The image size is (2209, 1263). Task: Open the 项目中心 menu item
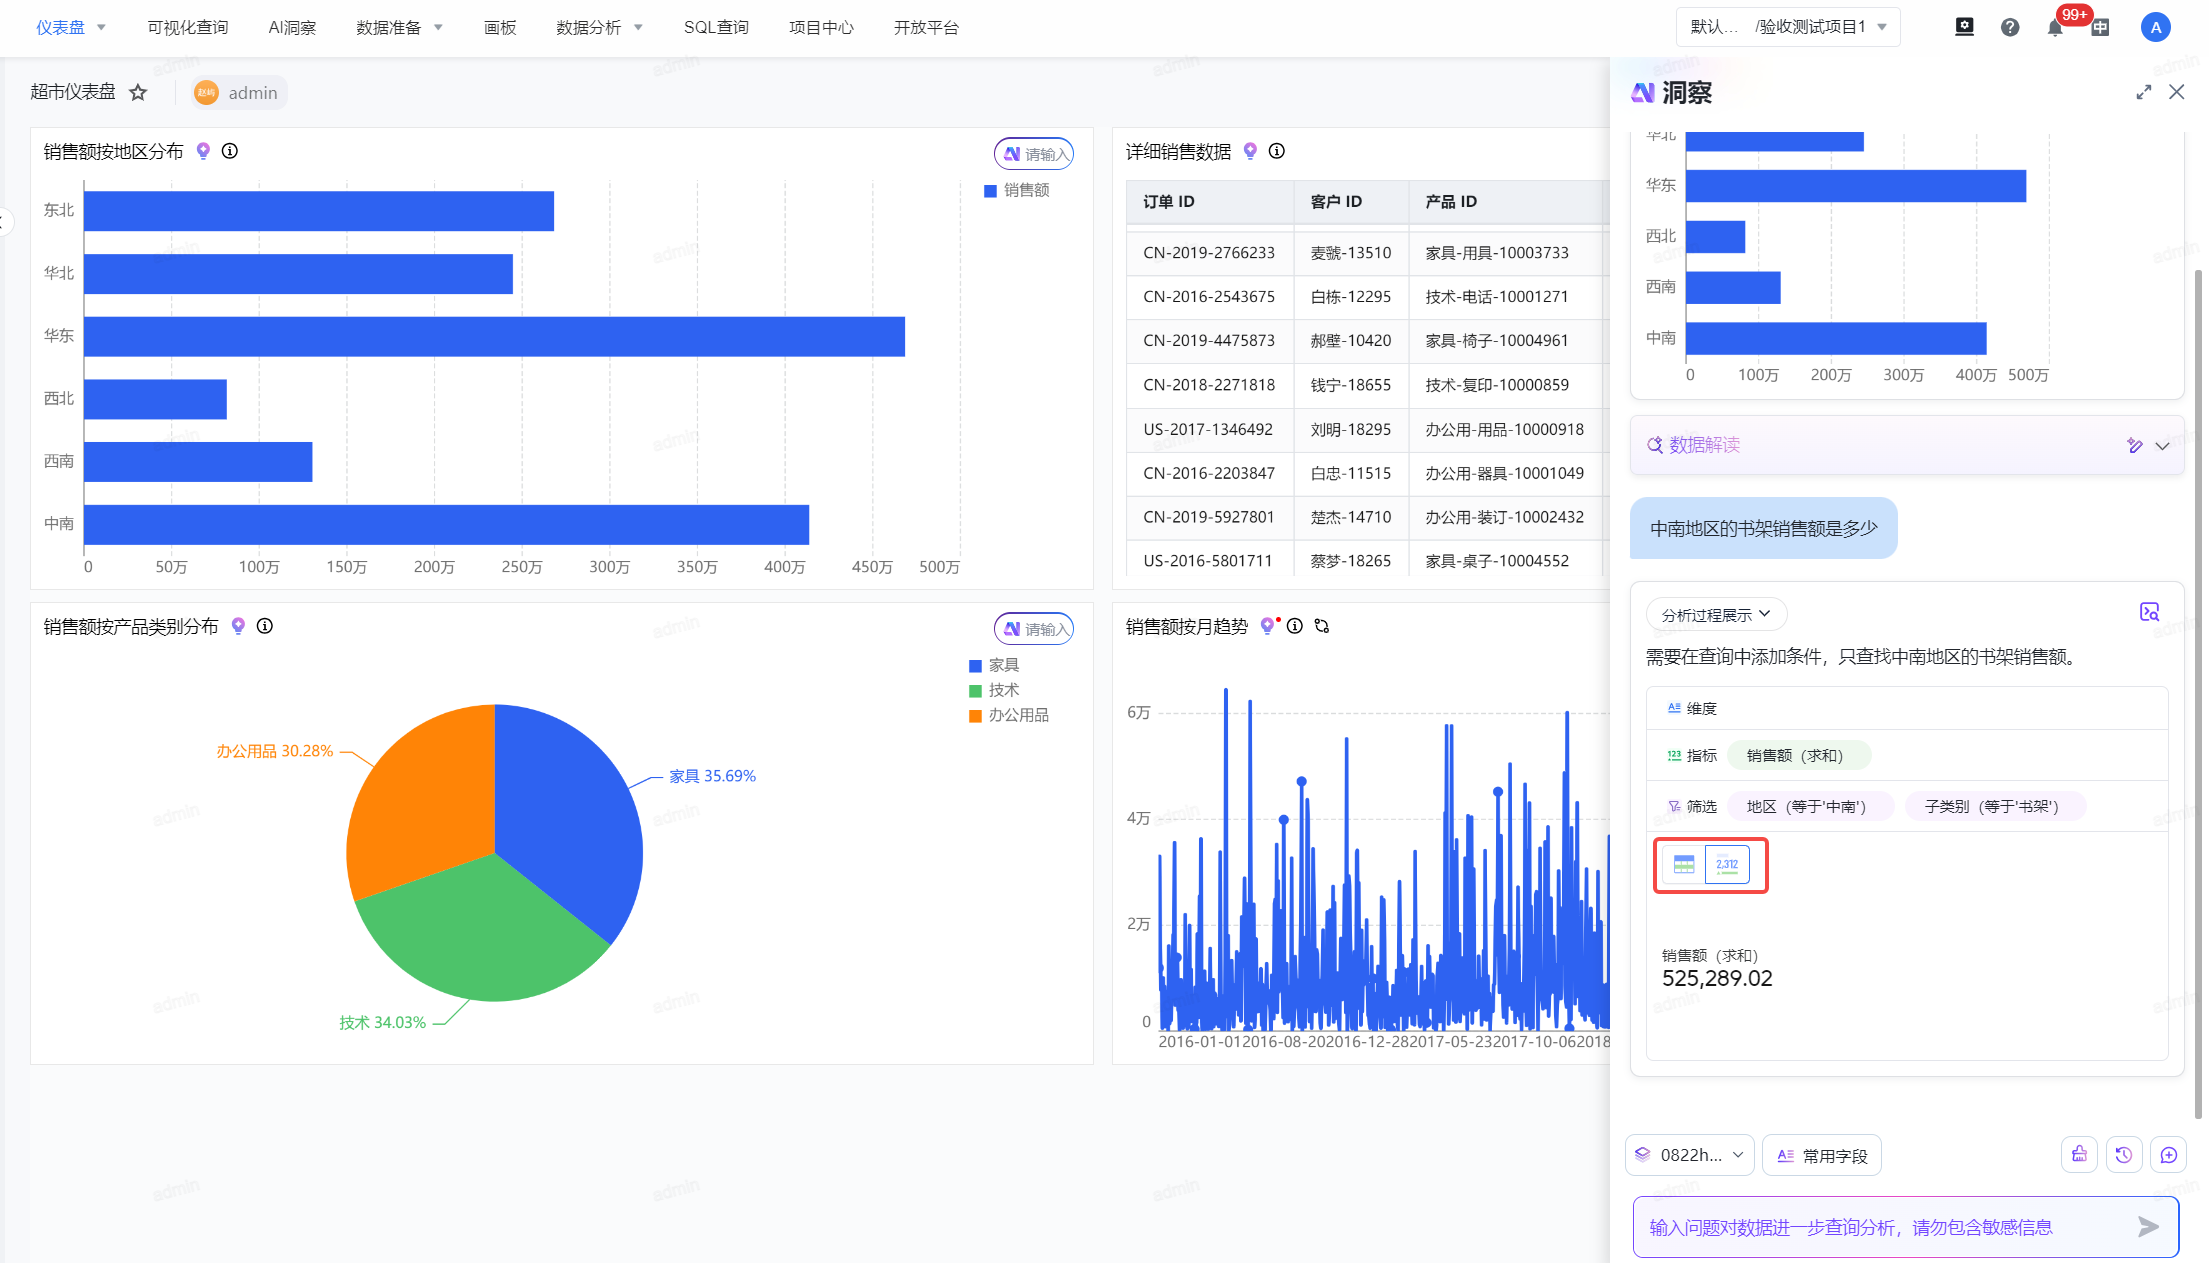tap(821, 28)
